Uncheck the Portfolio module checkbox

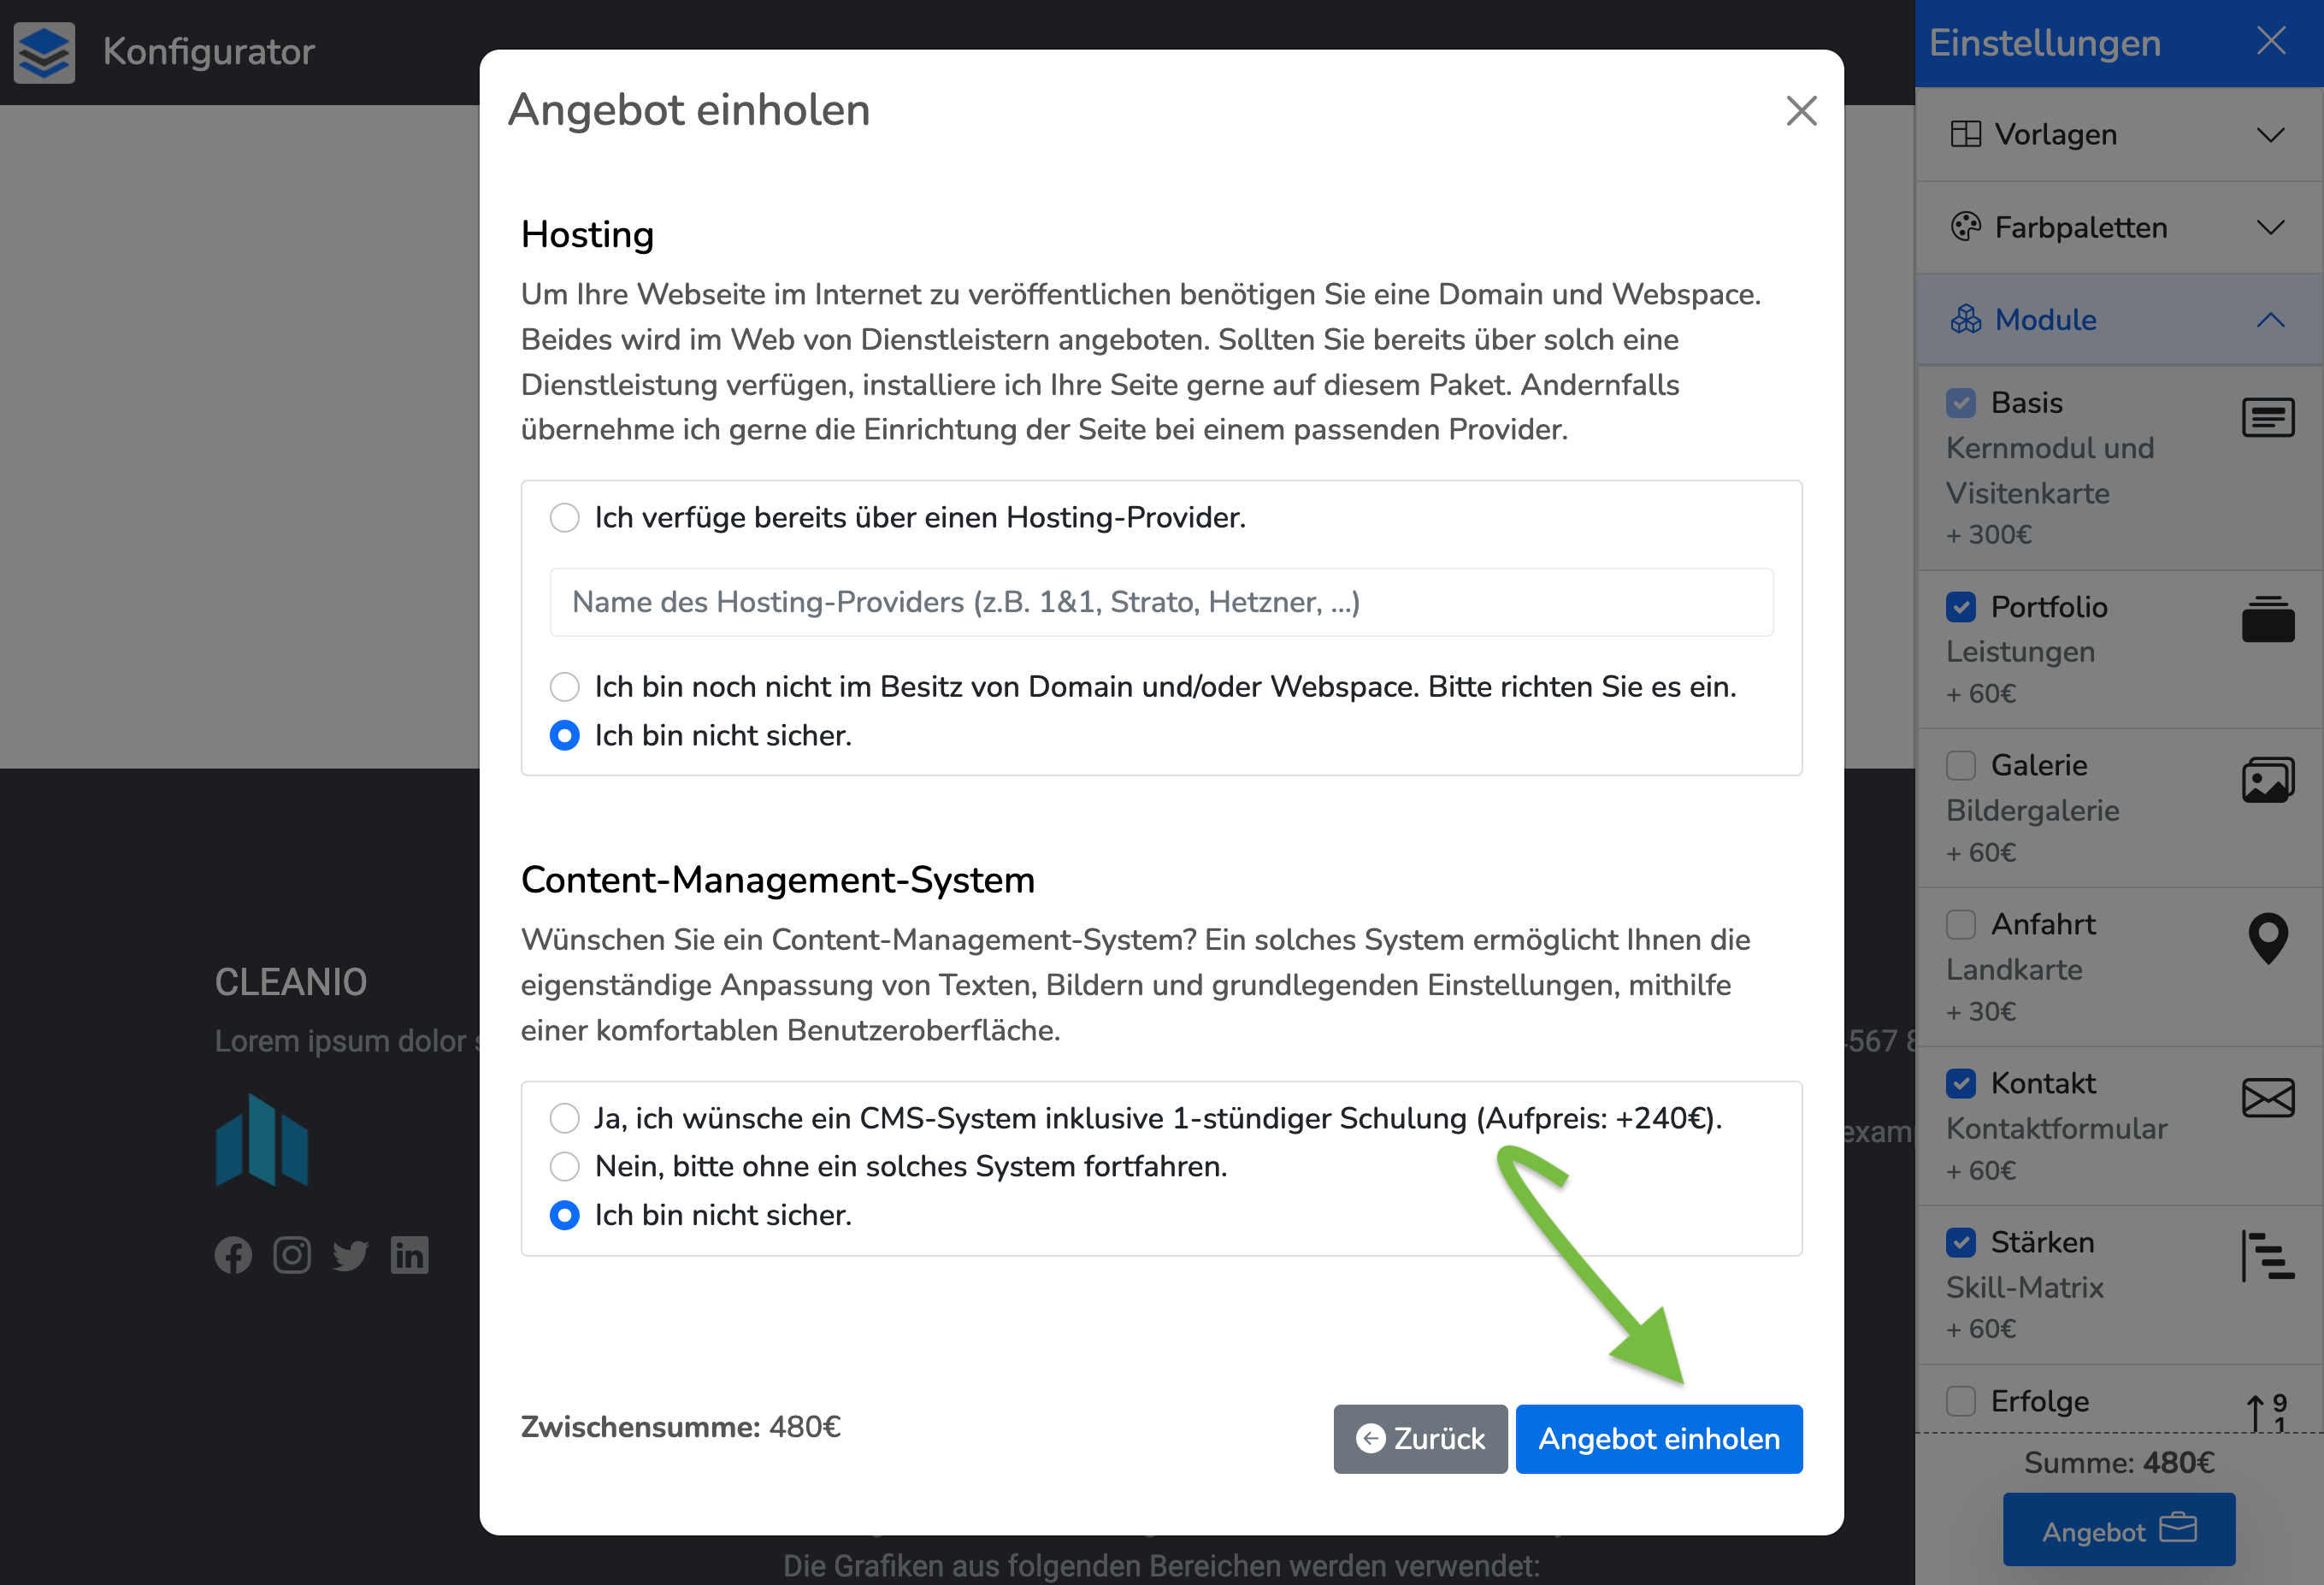tap(1960, 607)
